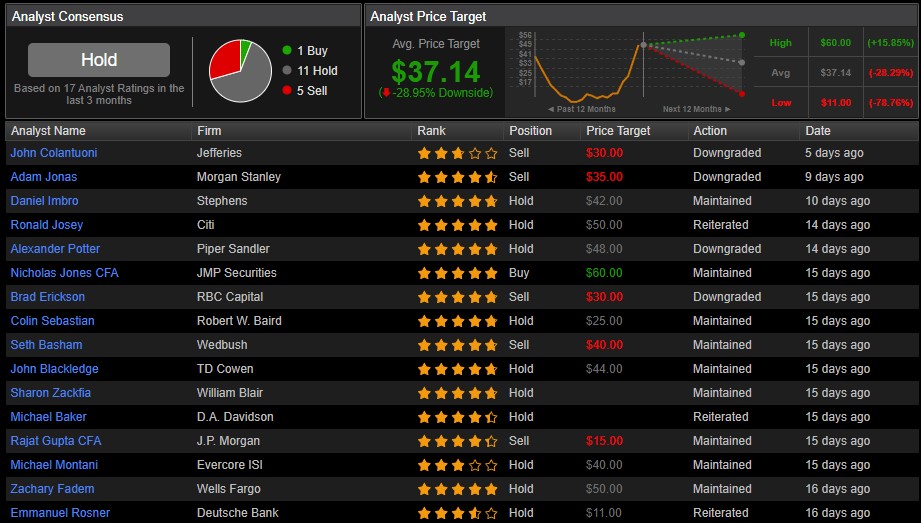
Task: Open analyst Daniel Imbro's profile
Action: point(44,201)
